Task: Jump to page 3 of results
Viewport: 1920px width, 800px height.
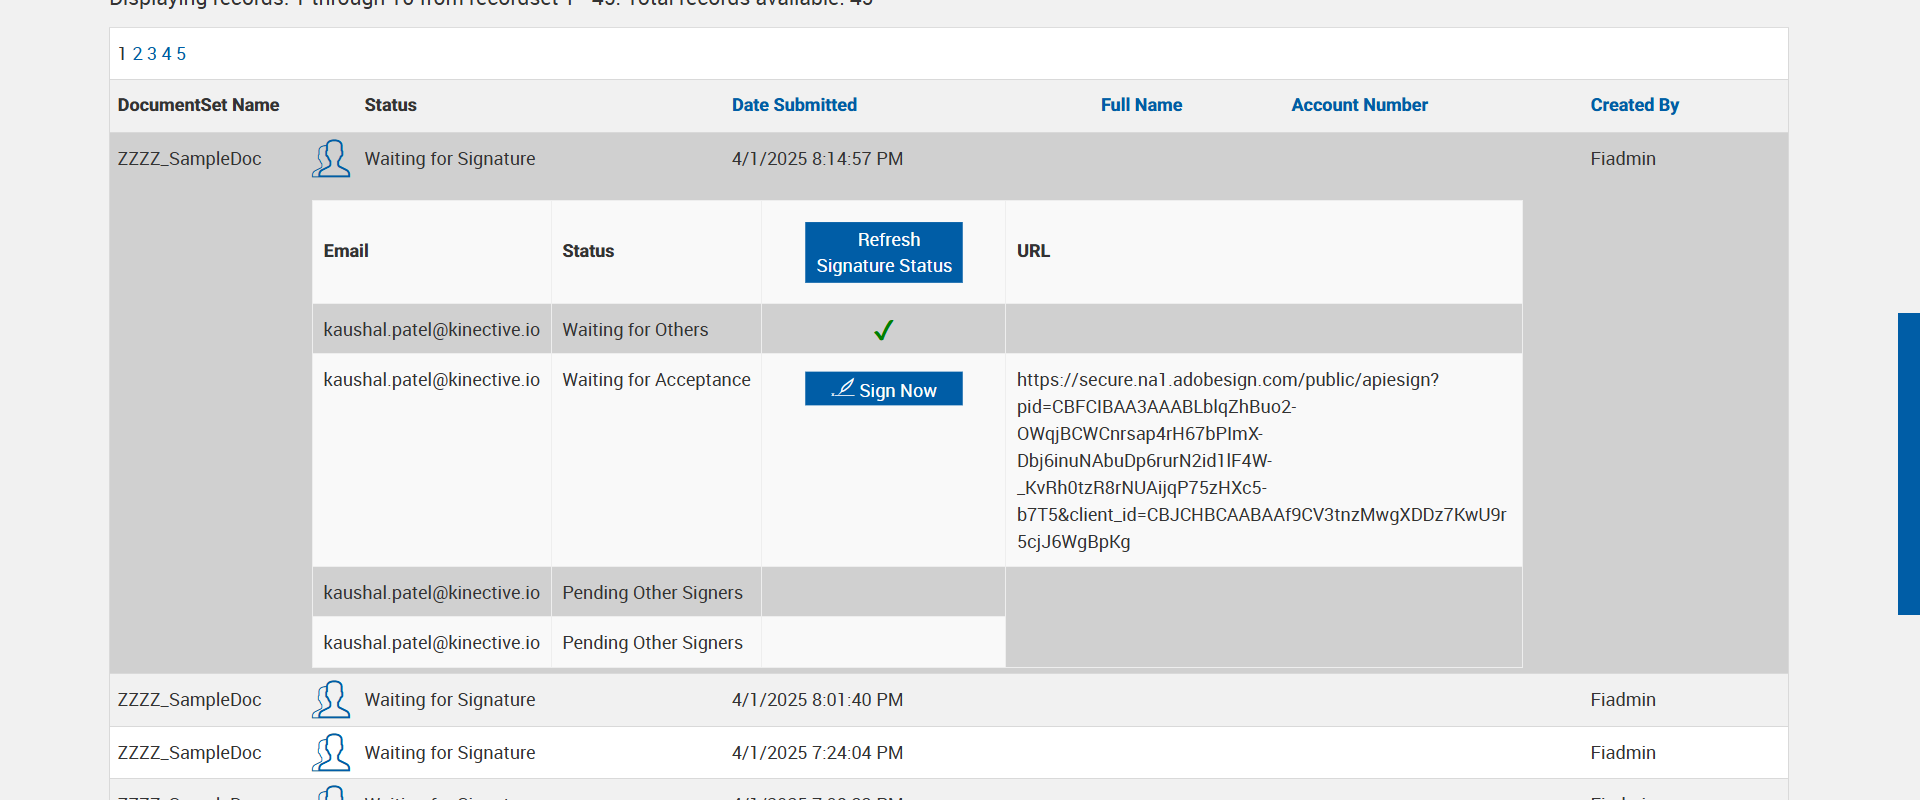Action: pos(152,54)
